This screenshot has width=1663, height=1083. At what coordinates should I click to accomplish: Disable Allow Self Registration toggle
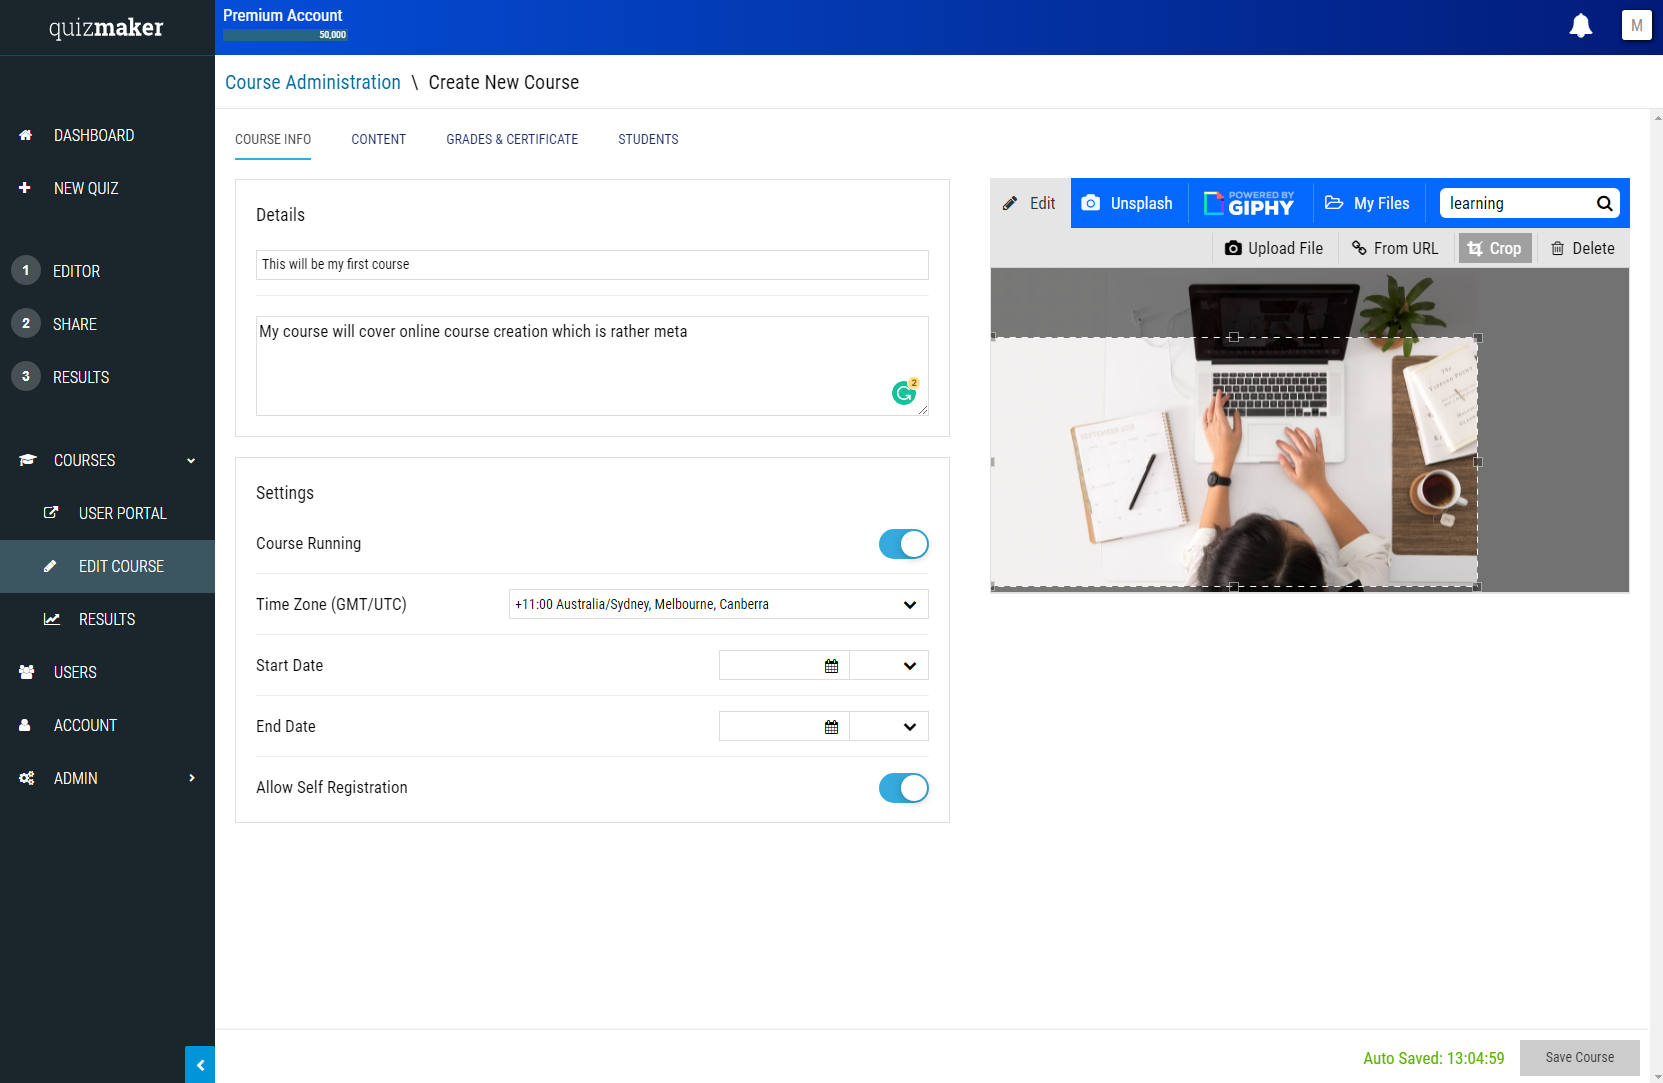click(903, 788)
